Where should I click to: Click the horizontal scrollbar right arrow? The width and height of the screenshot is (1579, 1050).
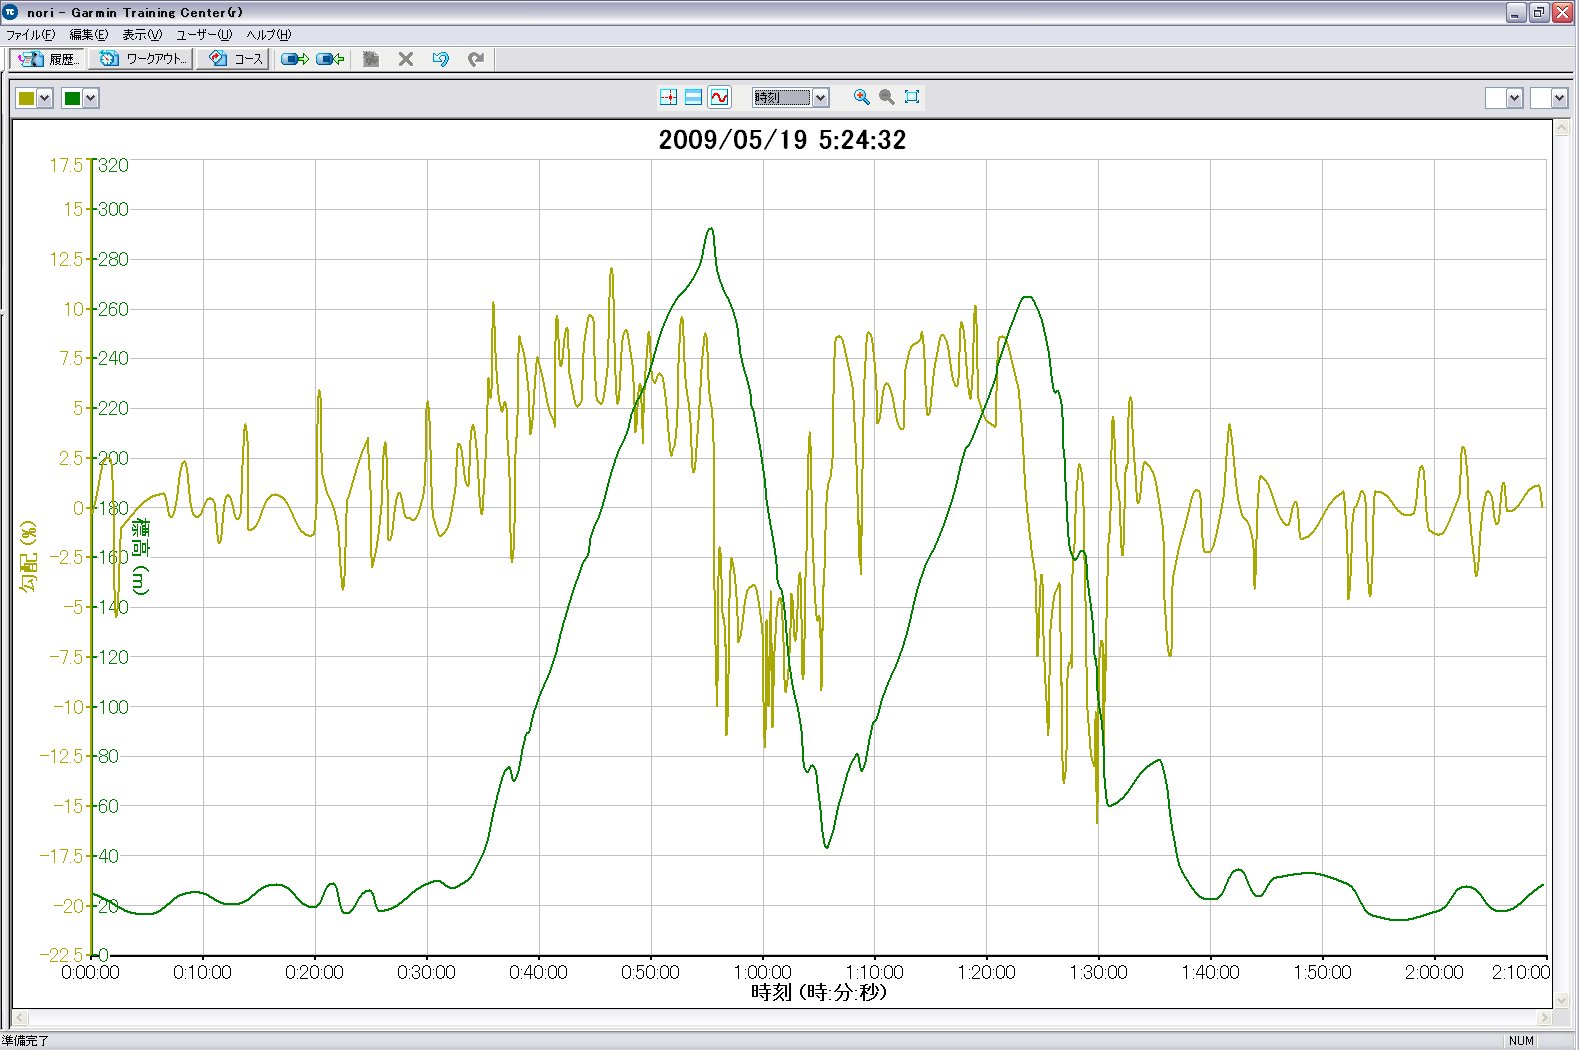click(x=1544, y=1018)
